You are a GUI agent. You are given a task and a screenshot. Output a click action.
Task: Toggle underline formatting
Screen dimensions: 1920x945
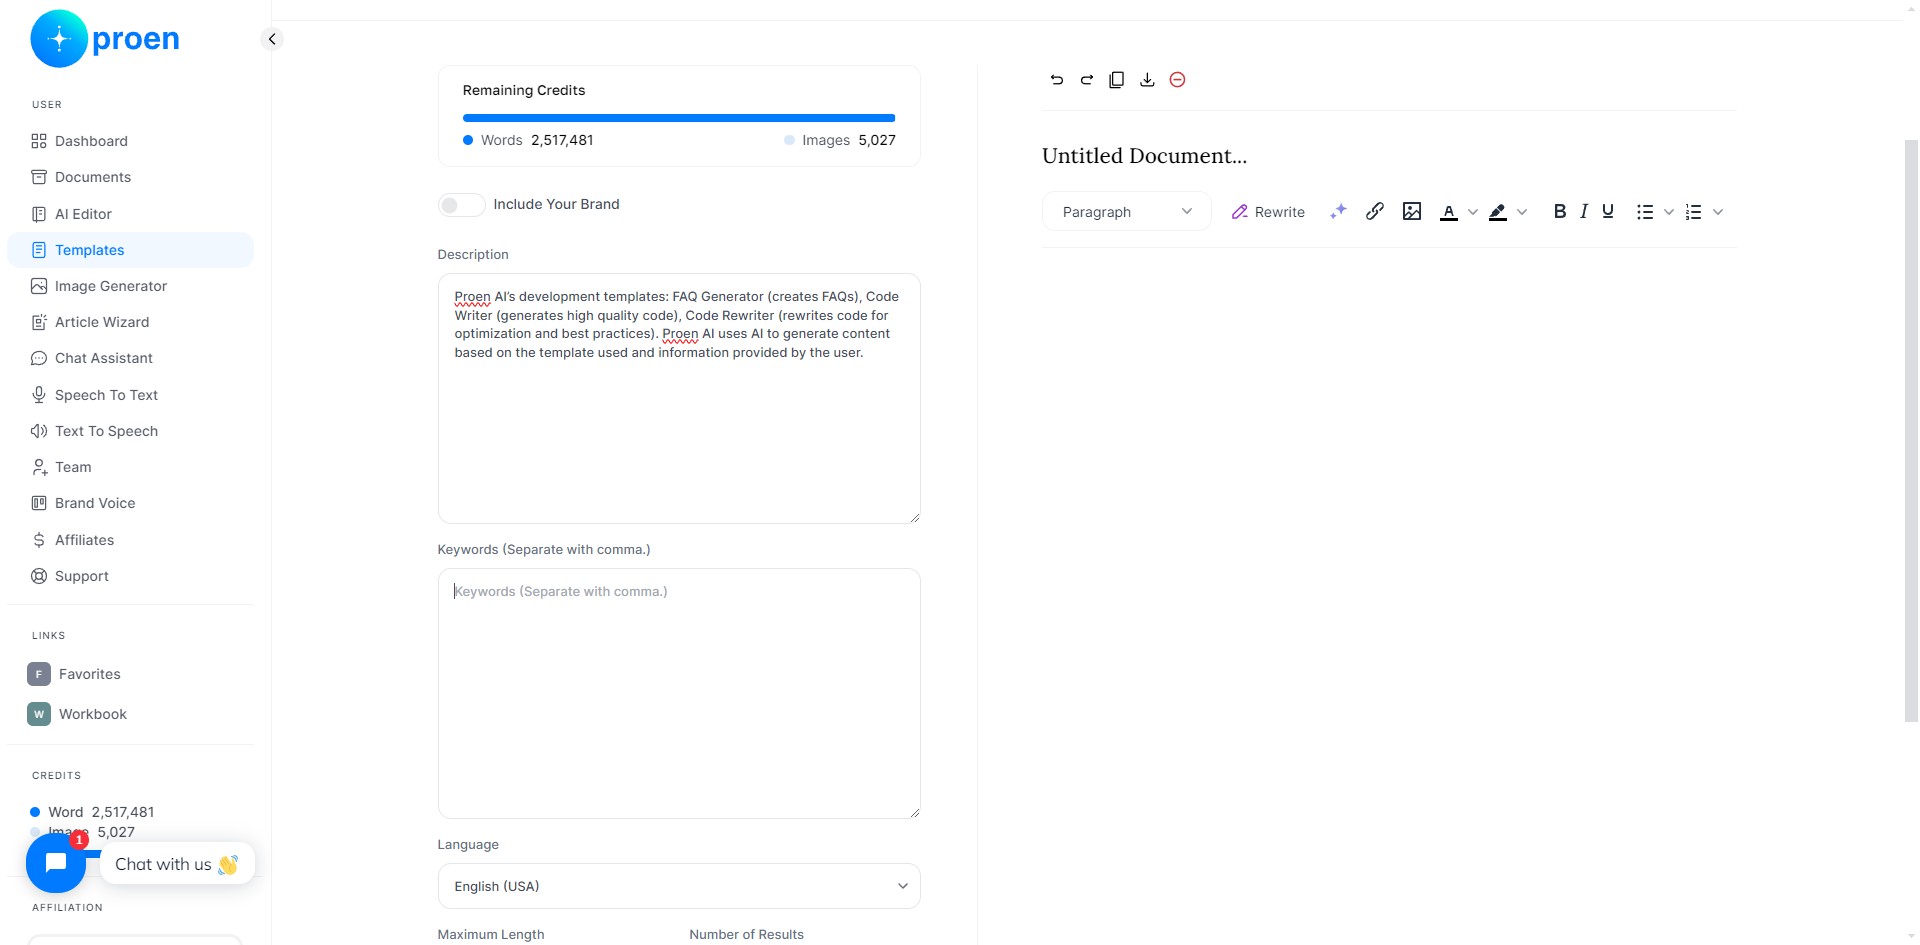coord(1608,211)
